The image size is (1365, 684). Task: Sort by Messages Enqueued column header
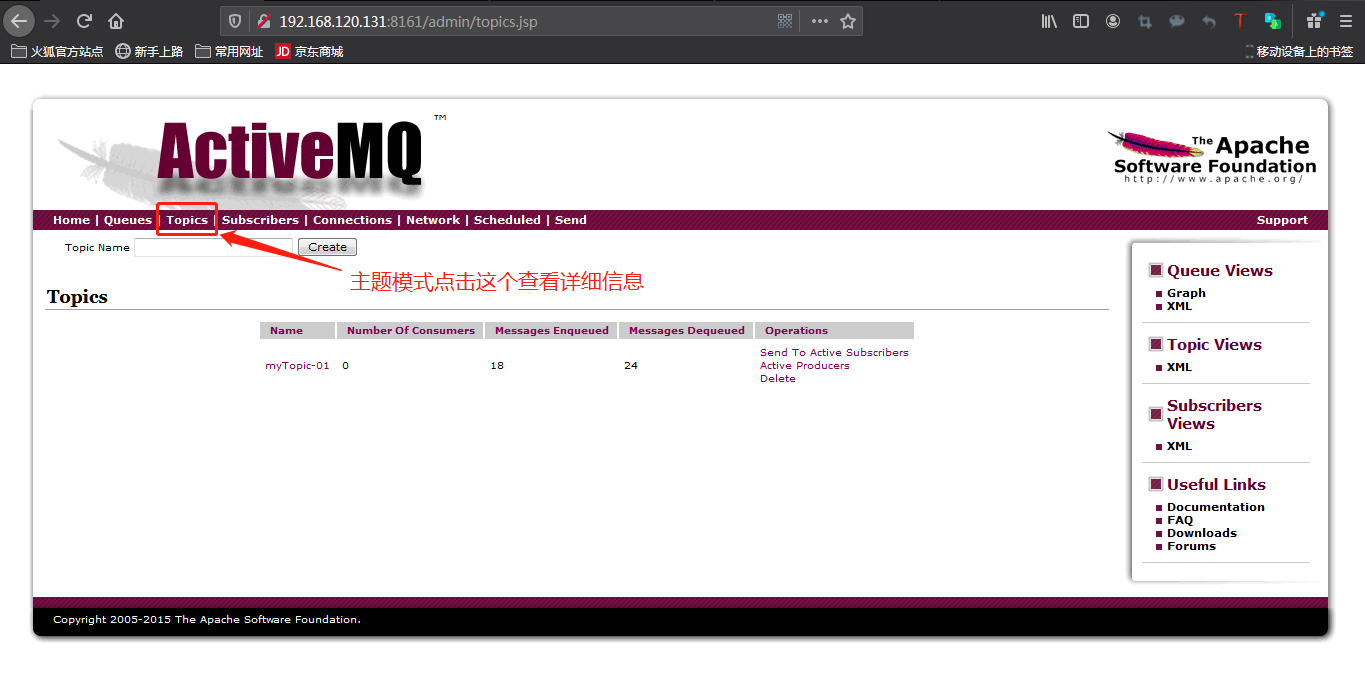pos(552,330)
